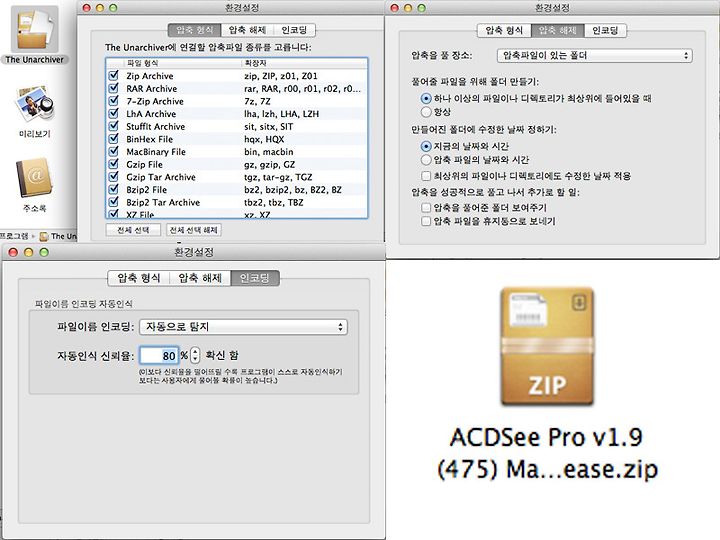Switch to '압축 해제' tab in top-left window
720x540 pixels.
pos(247,30)
